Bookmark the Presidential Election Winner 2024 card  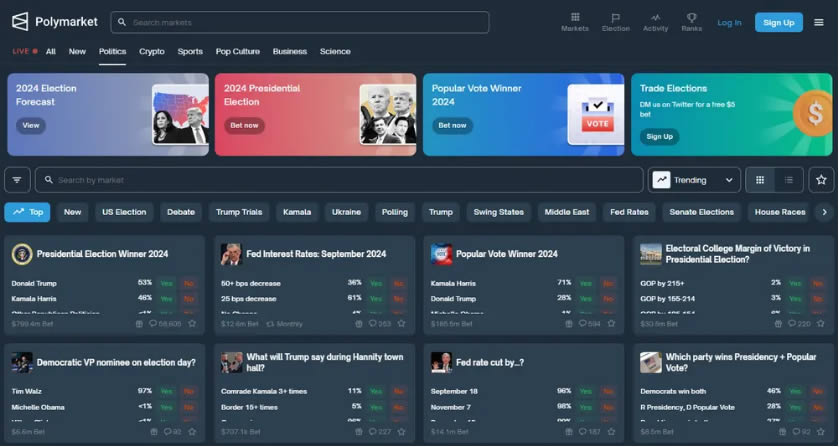tap(193, 324)
